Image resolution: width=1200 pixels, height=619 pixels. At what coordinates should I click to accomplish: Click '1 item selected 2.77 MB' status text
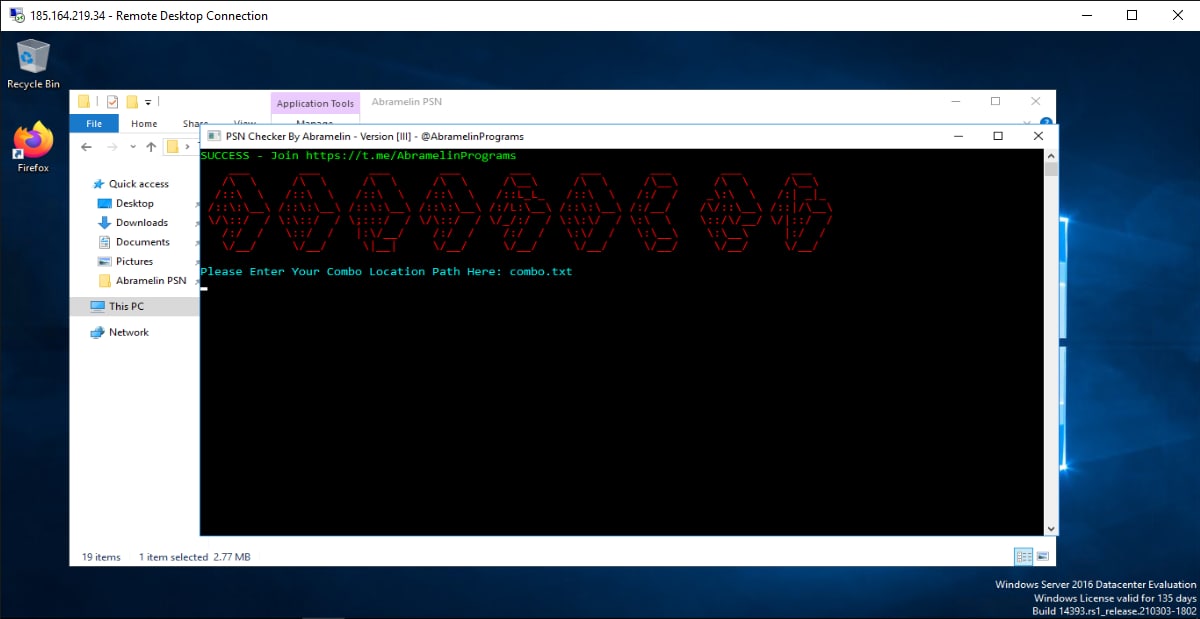click(x=195, y=557)
